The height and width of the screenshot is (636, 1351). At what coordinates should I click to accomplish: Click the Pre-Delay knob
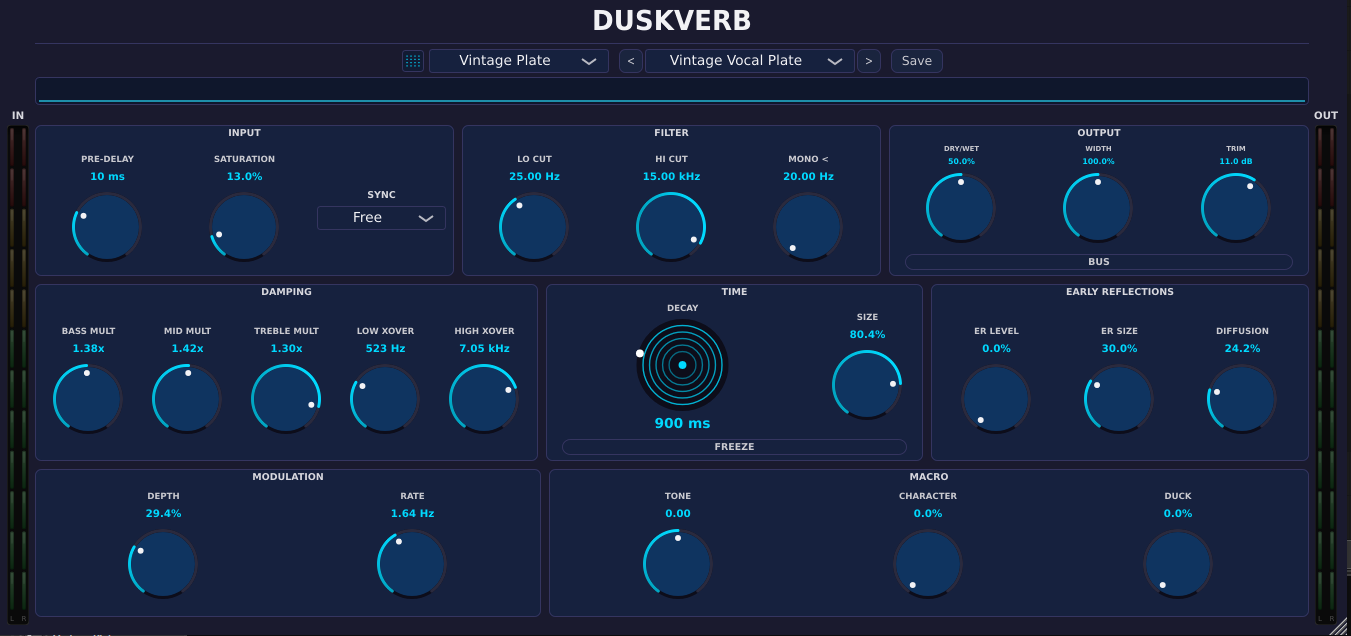coord(107,227)
